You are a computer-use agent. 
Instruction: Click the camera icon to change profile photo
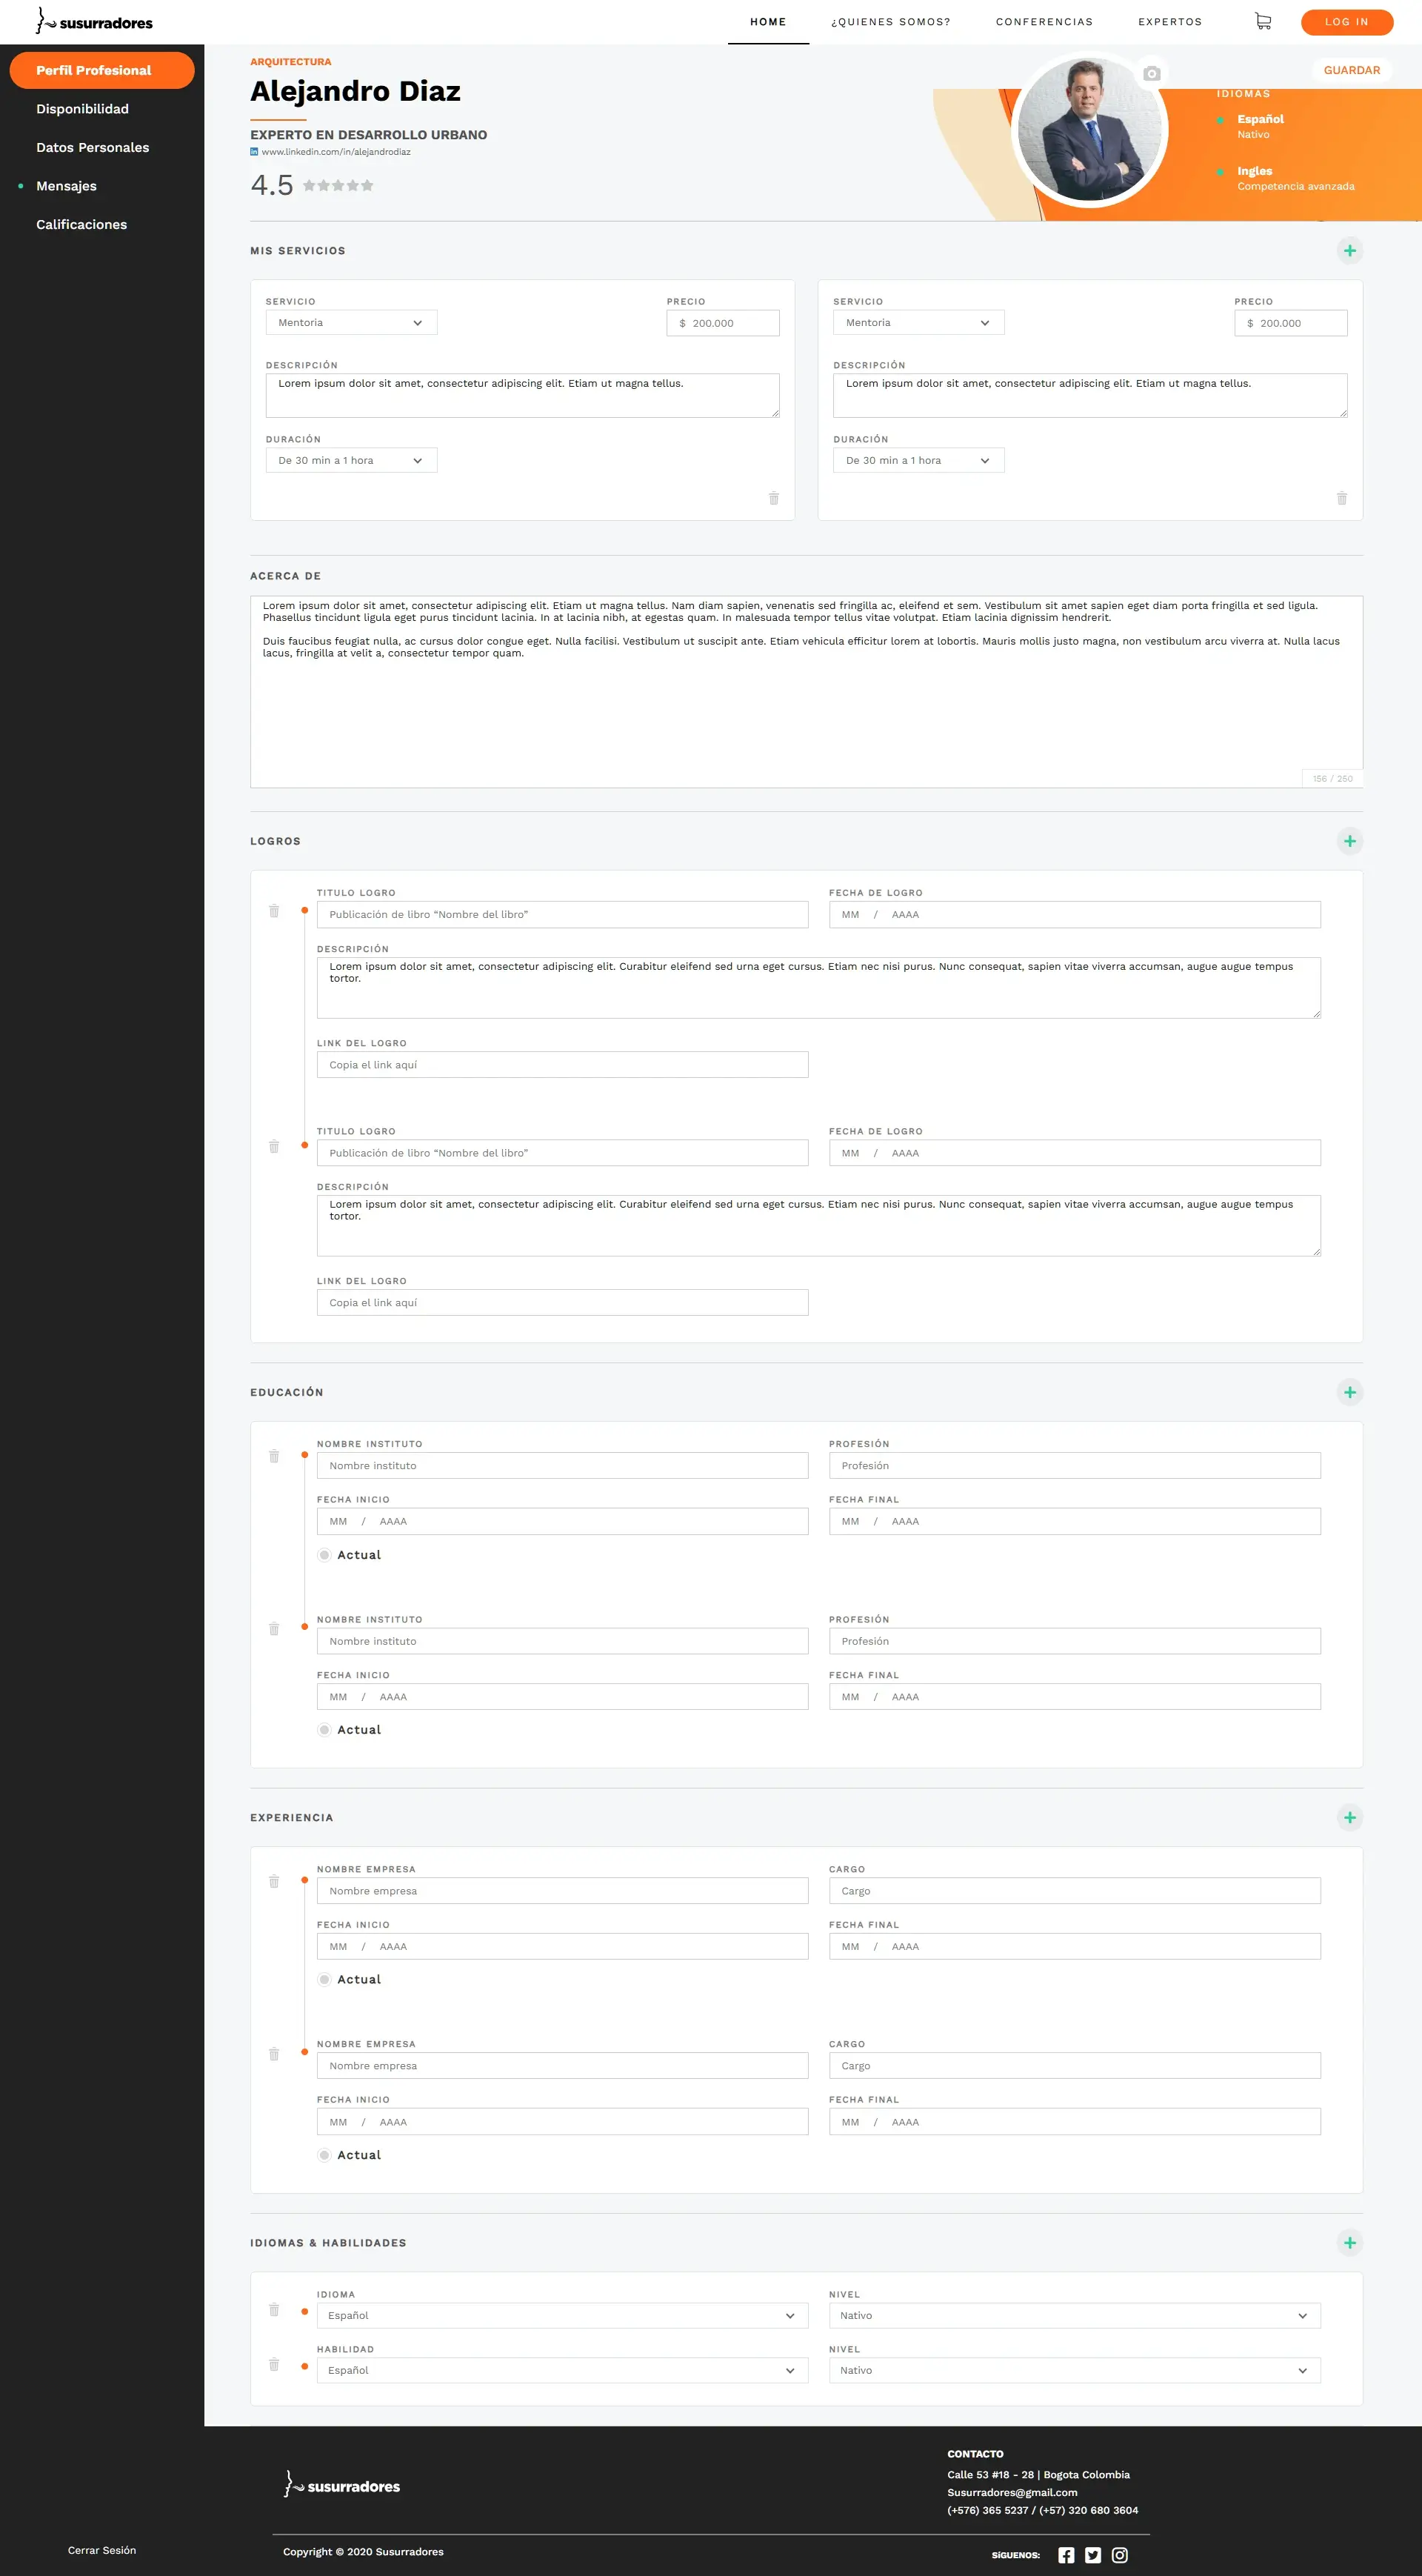(1152, 74)
